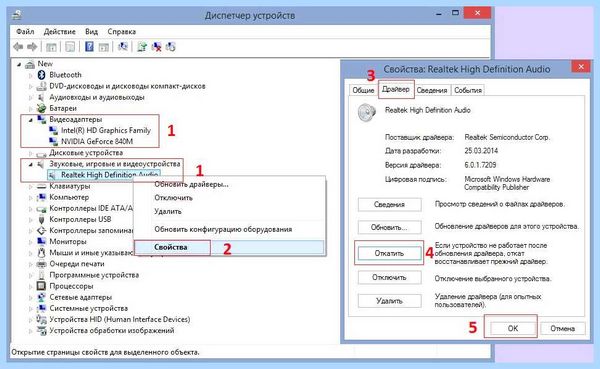
Task: Click the Help question-mark toolbar icon
Action: (x=89, y=47)
